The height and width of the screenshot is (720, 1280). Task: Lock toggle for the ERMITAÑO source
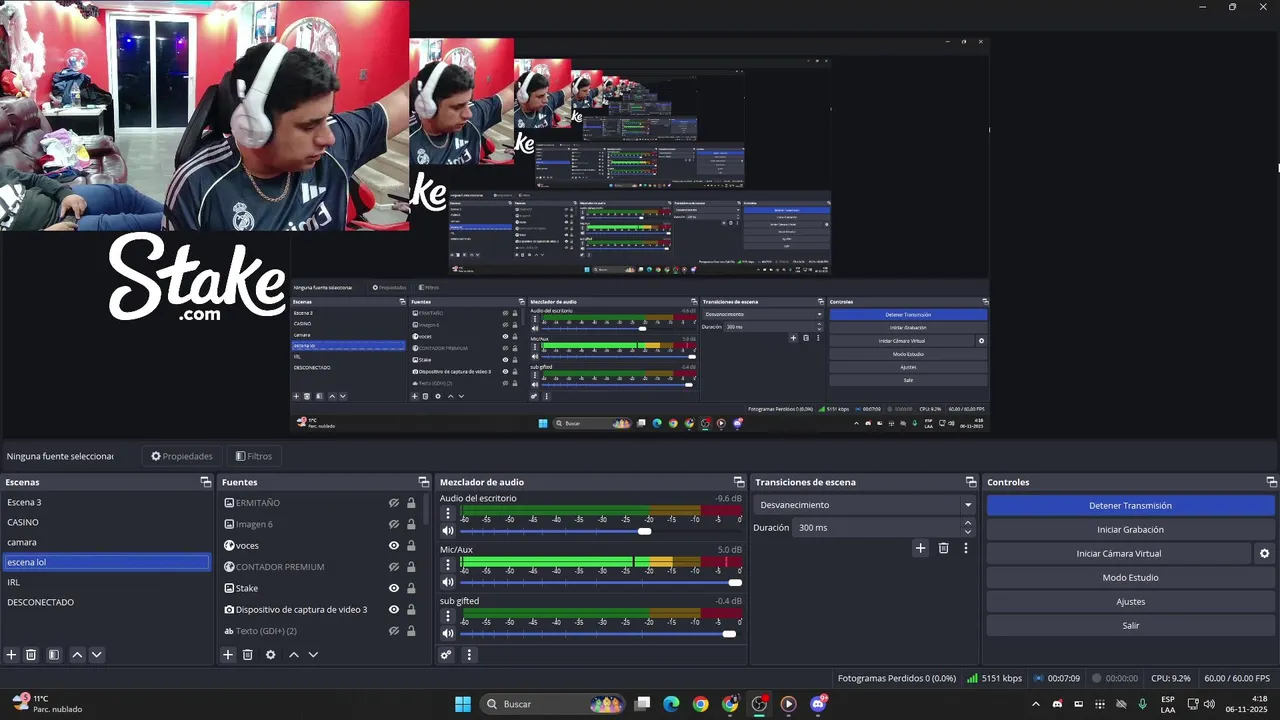point(411,503)
